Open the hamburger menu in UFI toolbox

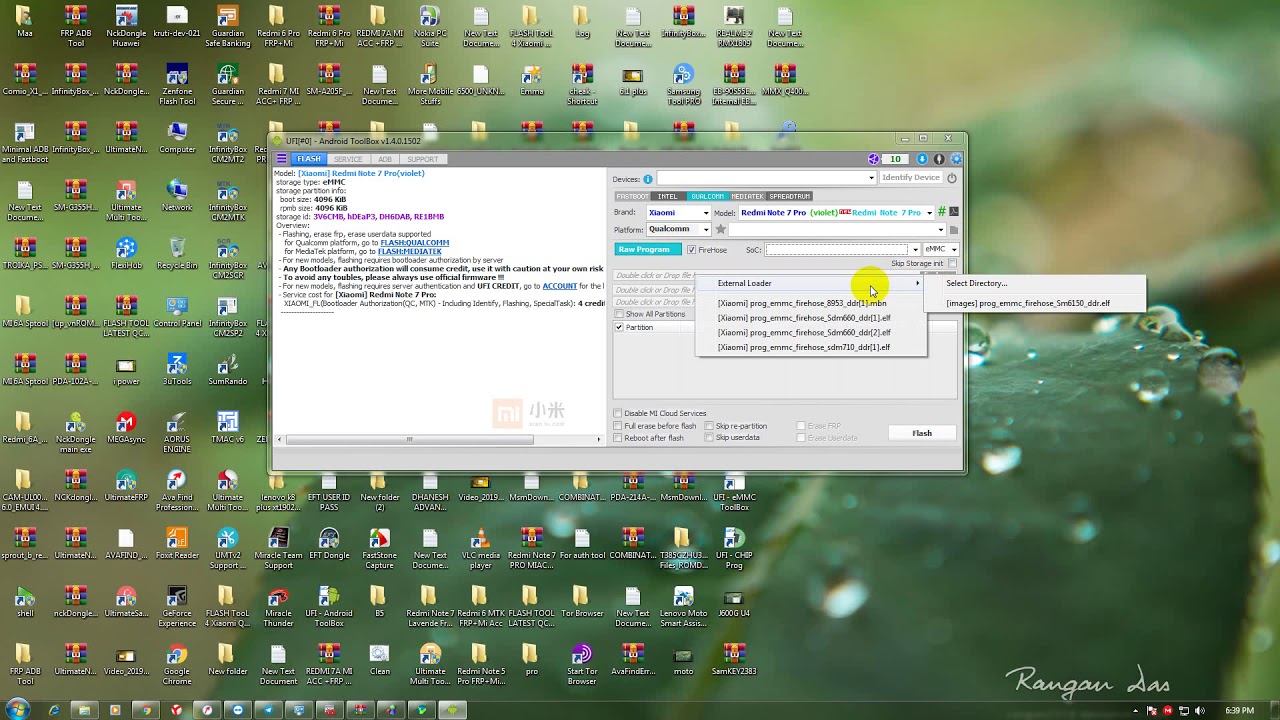pyautogui.click(x=282, y=159)
